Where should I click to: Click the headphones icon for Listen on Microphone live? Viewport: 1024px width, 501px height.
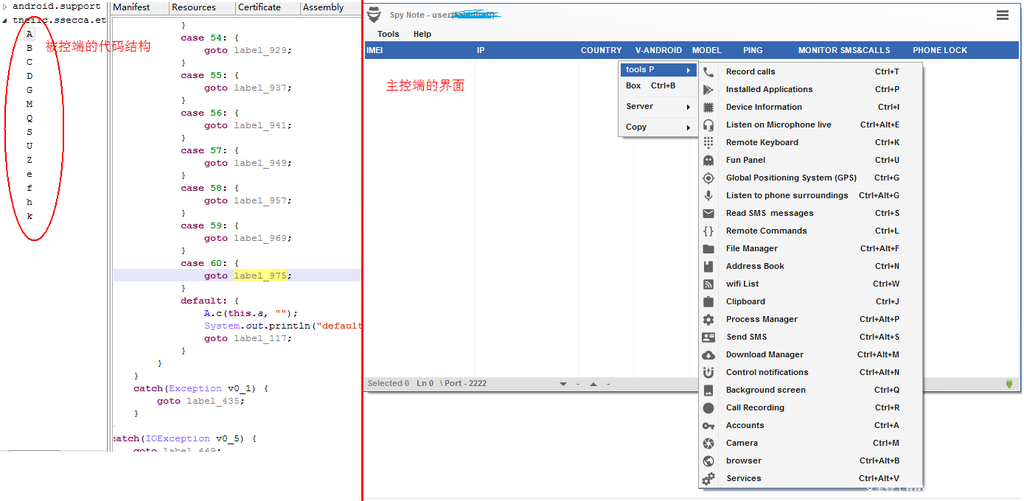coord(708,125)
